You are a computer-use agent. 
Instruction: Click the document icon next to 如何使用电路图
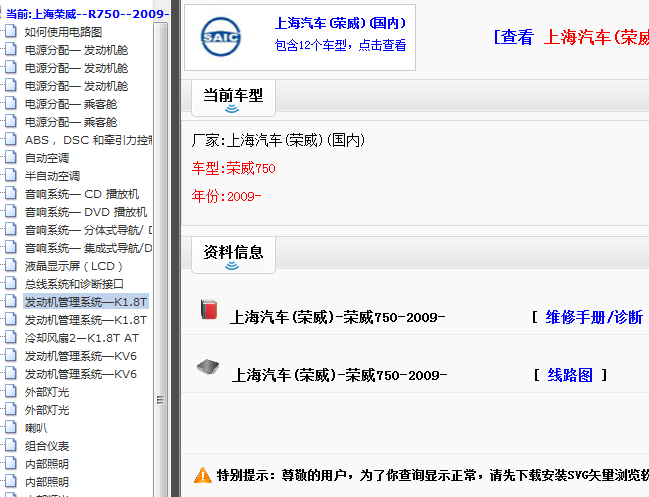[x=11, y=31]
